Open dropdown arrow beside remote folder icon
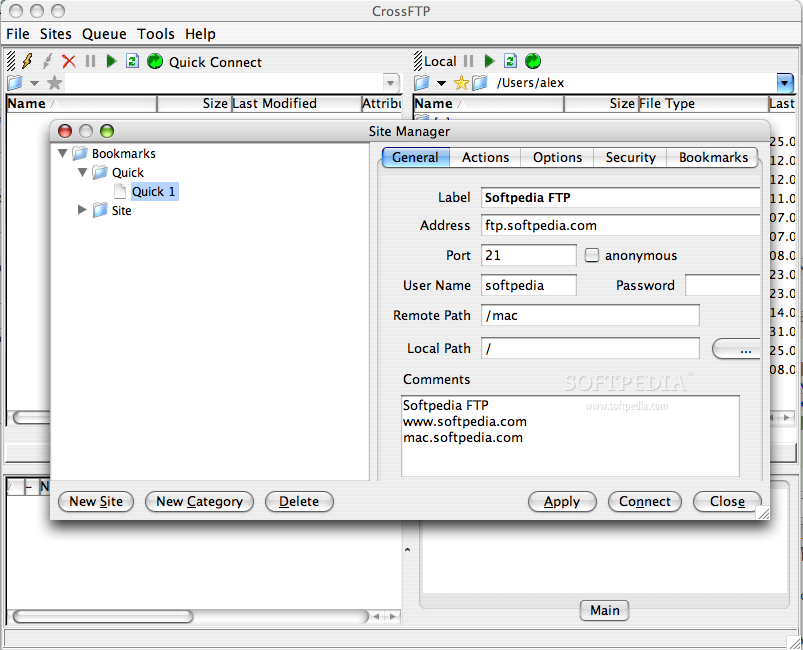803x650 pixels. click(34, 83)
